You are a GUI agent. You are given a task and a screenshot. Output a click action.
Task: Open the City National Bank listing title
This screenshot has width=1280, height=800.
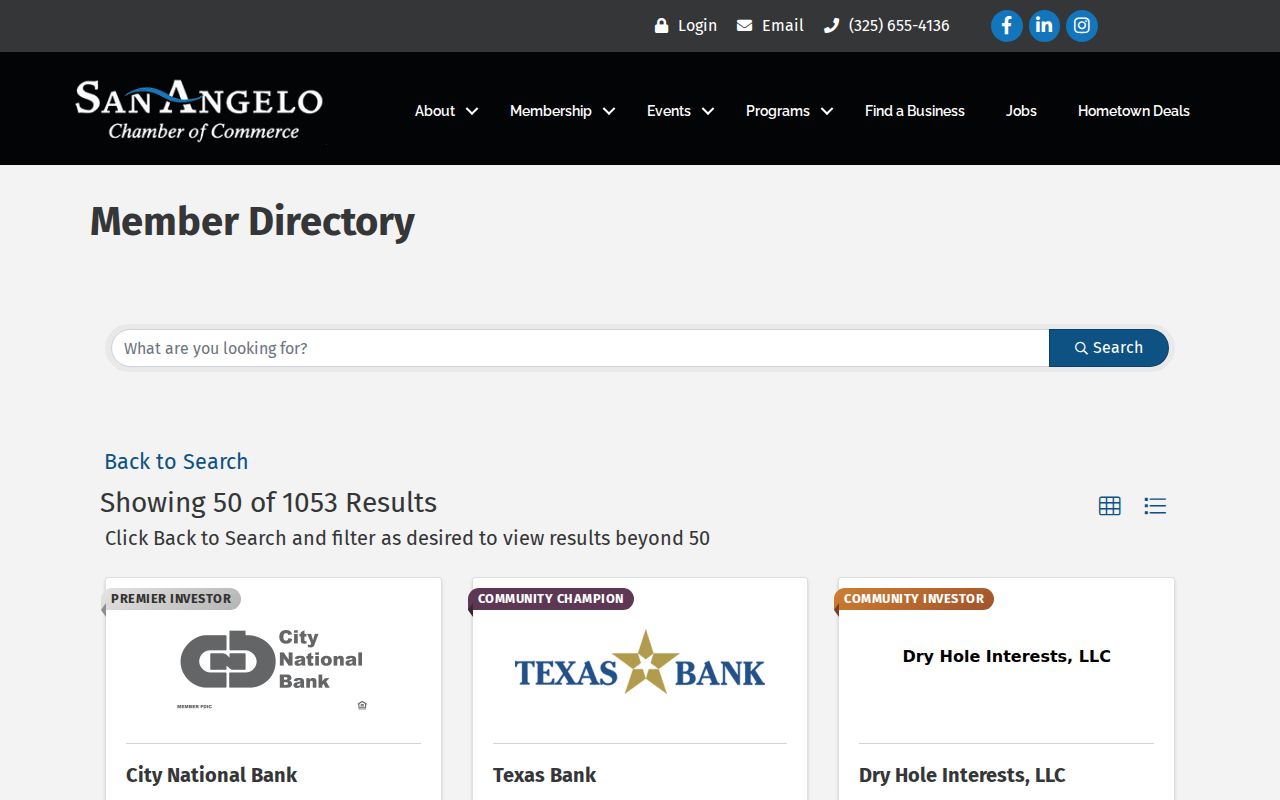tap(212, 775)
